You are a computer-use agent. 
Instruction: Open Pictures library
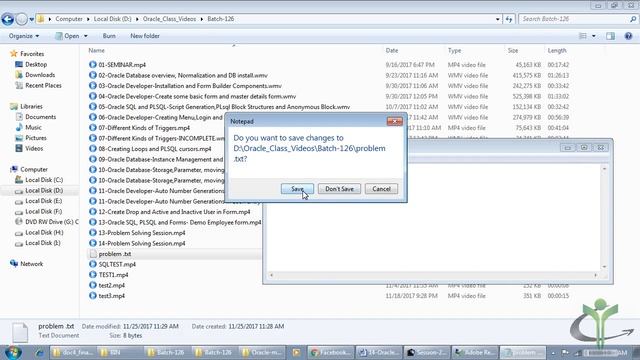(x=36, y=138)
